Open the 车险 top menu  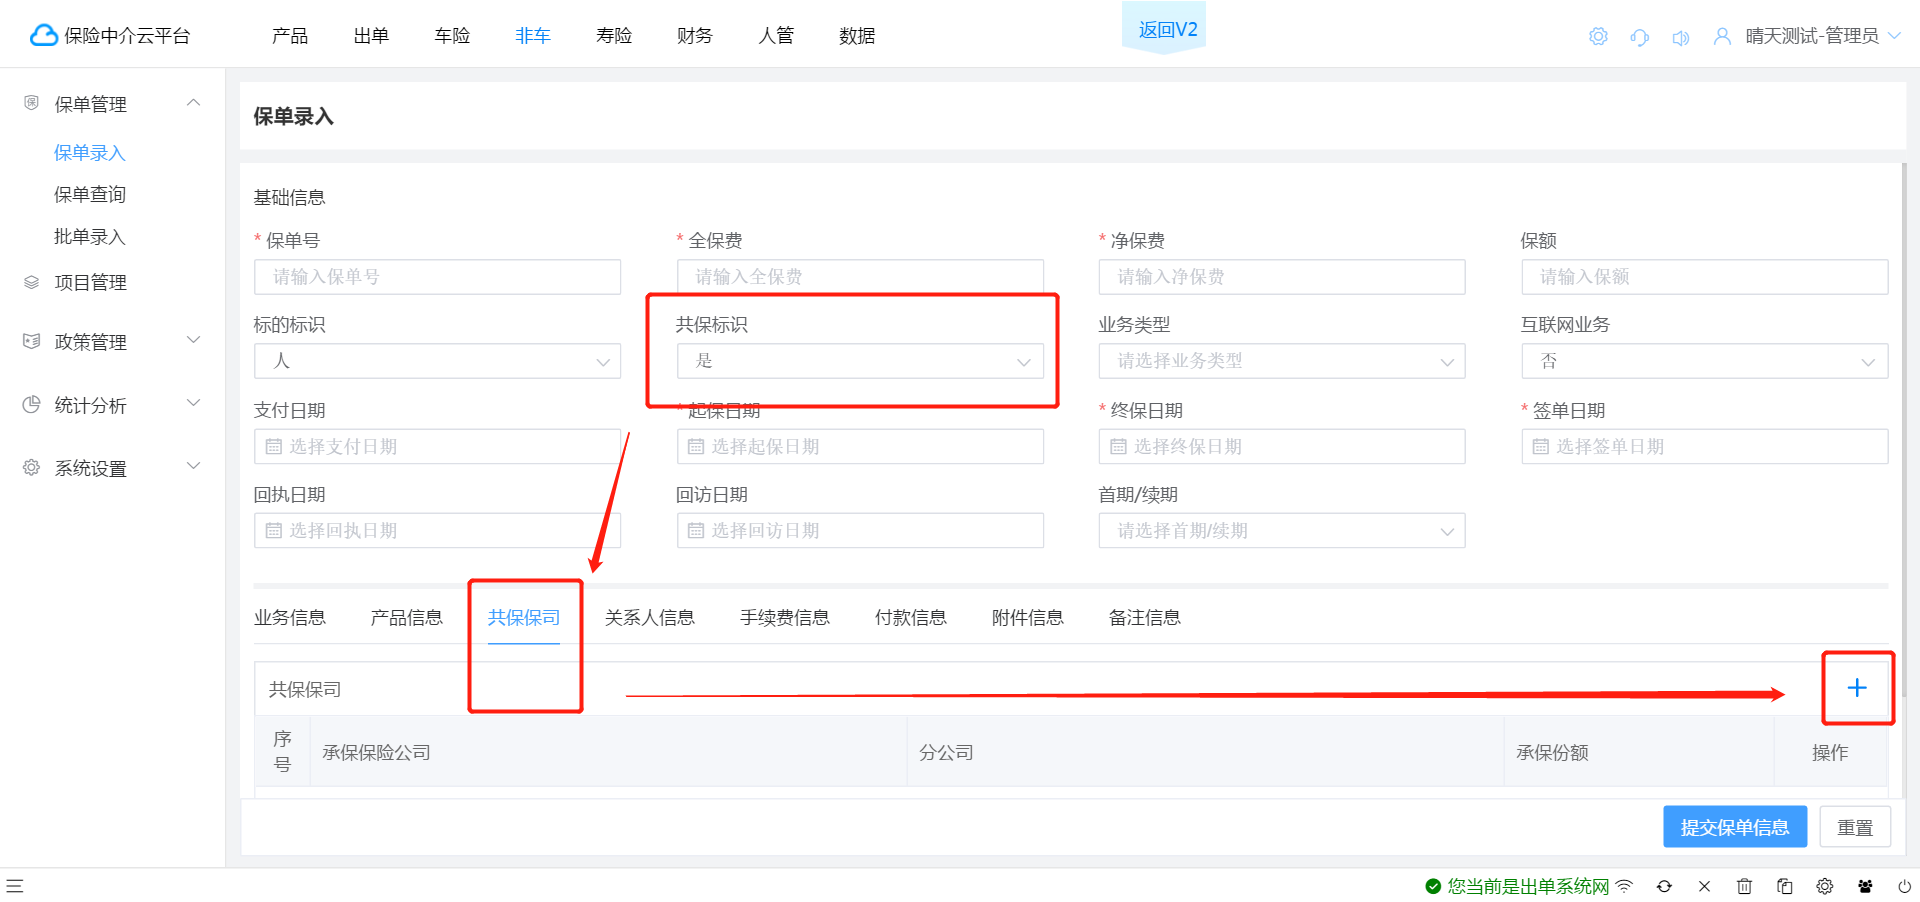click(452, 36)
